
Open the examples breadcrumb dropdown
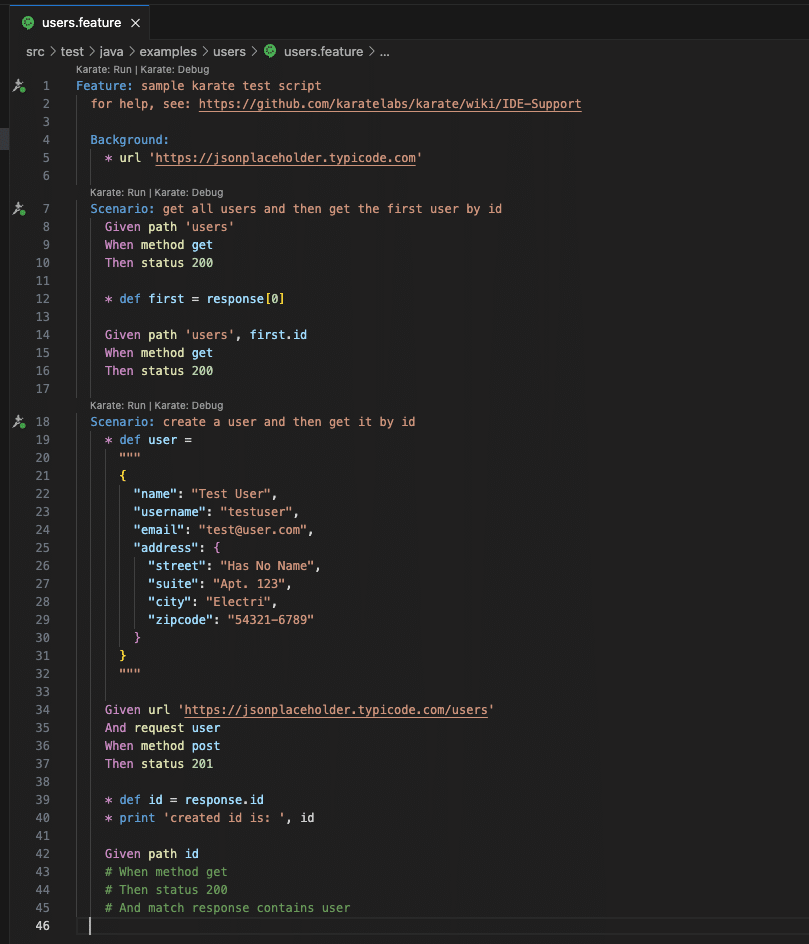167,51
